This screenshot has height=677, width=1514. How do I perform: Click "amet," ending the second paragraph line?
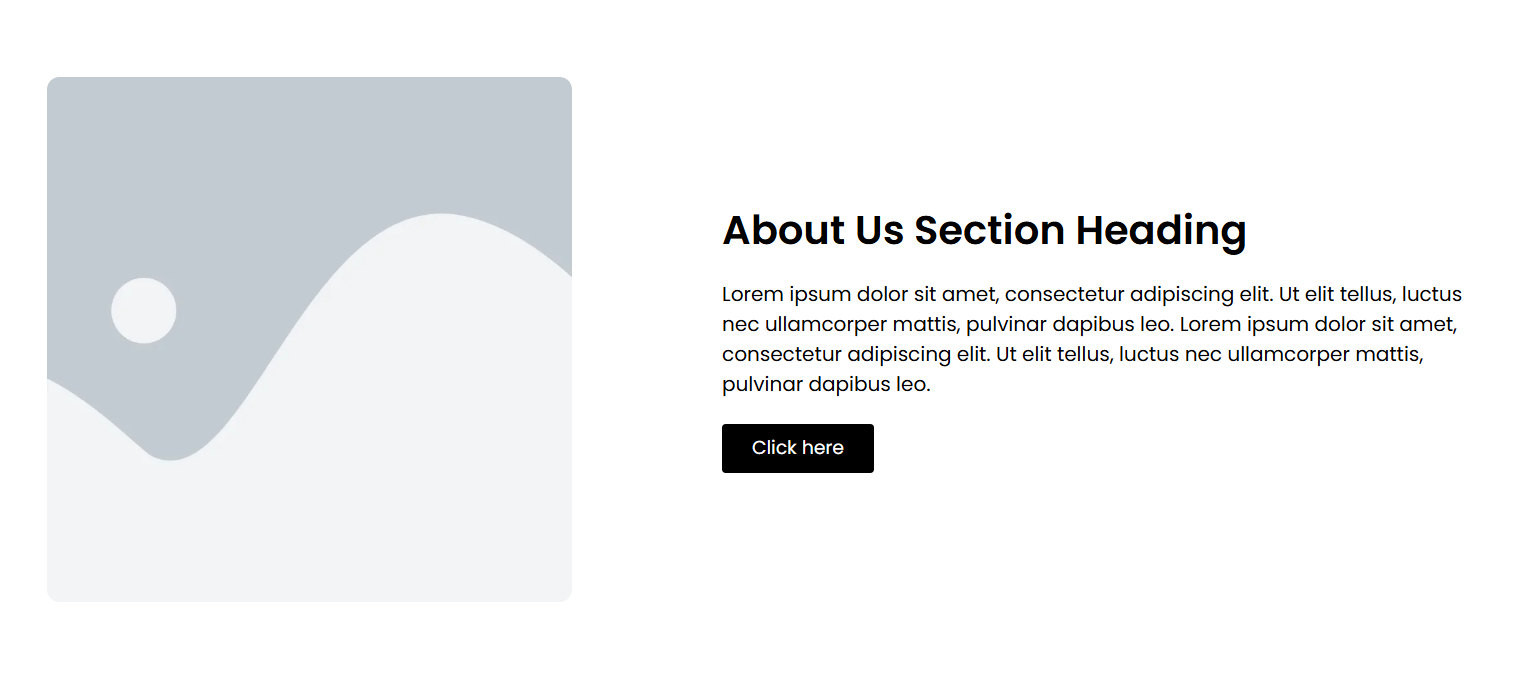tap(1432, 324)
